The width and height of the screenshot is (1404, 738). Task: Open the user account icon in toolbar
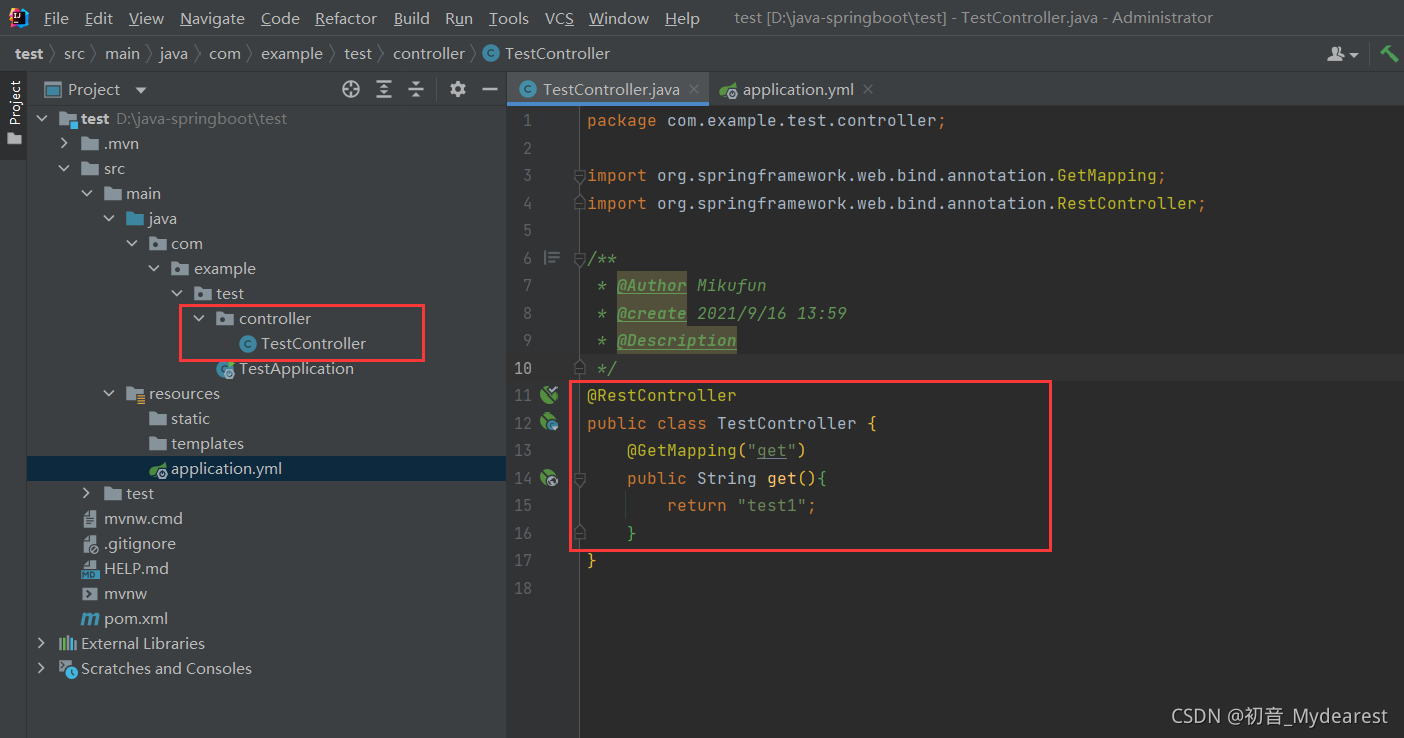tap(1342, 54)
